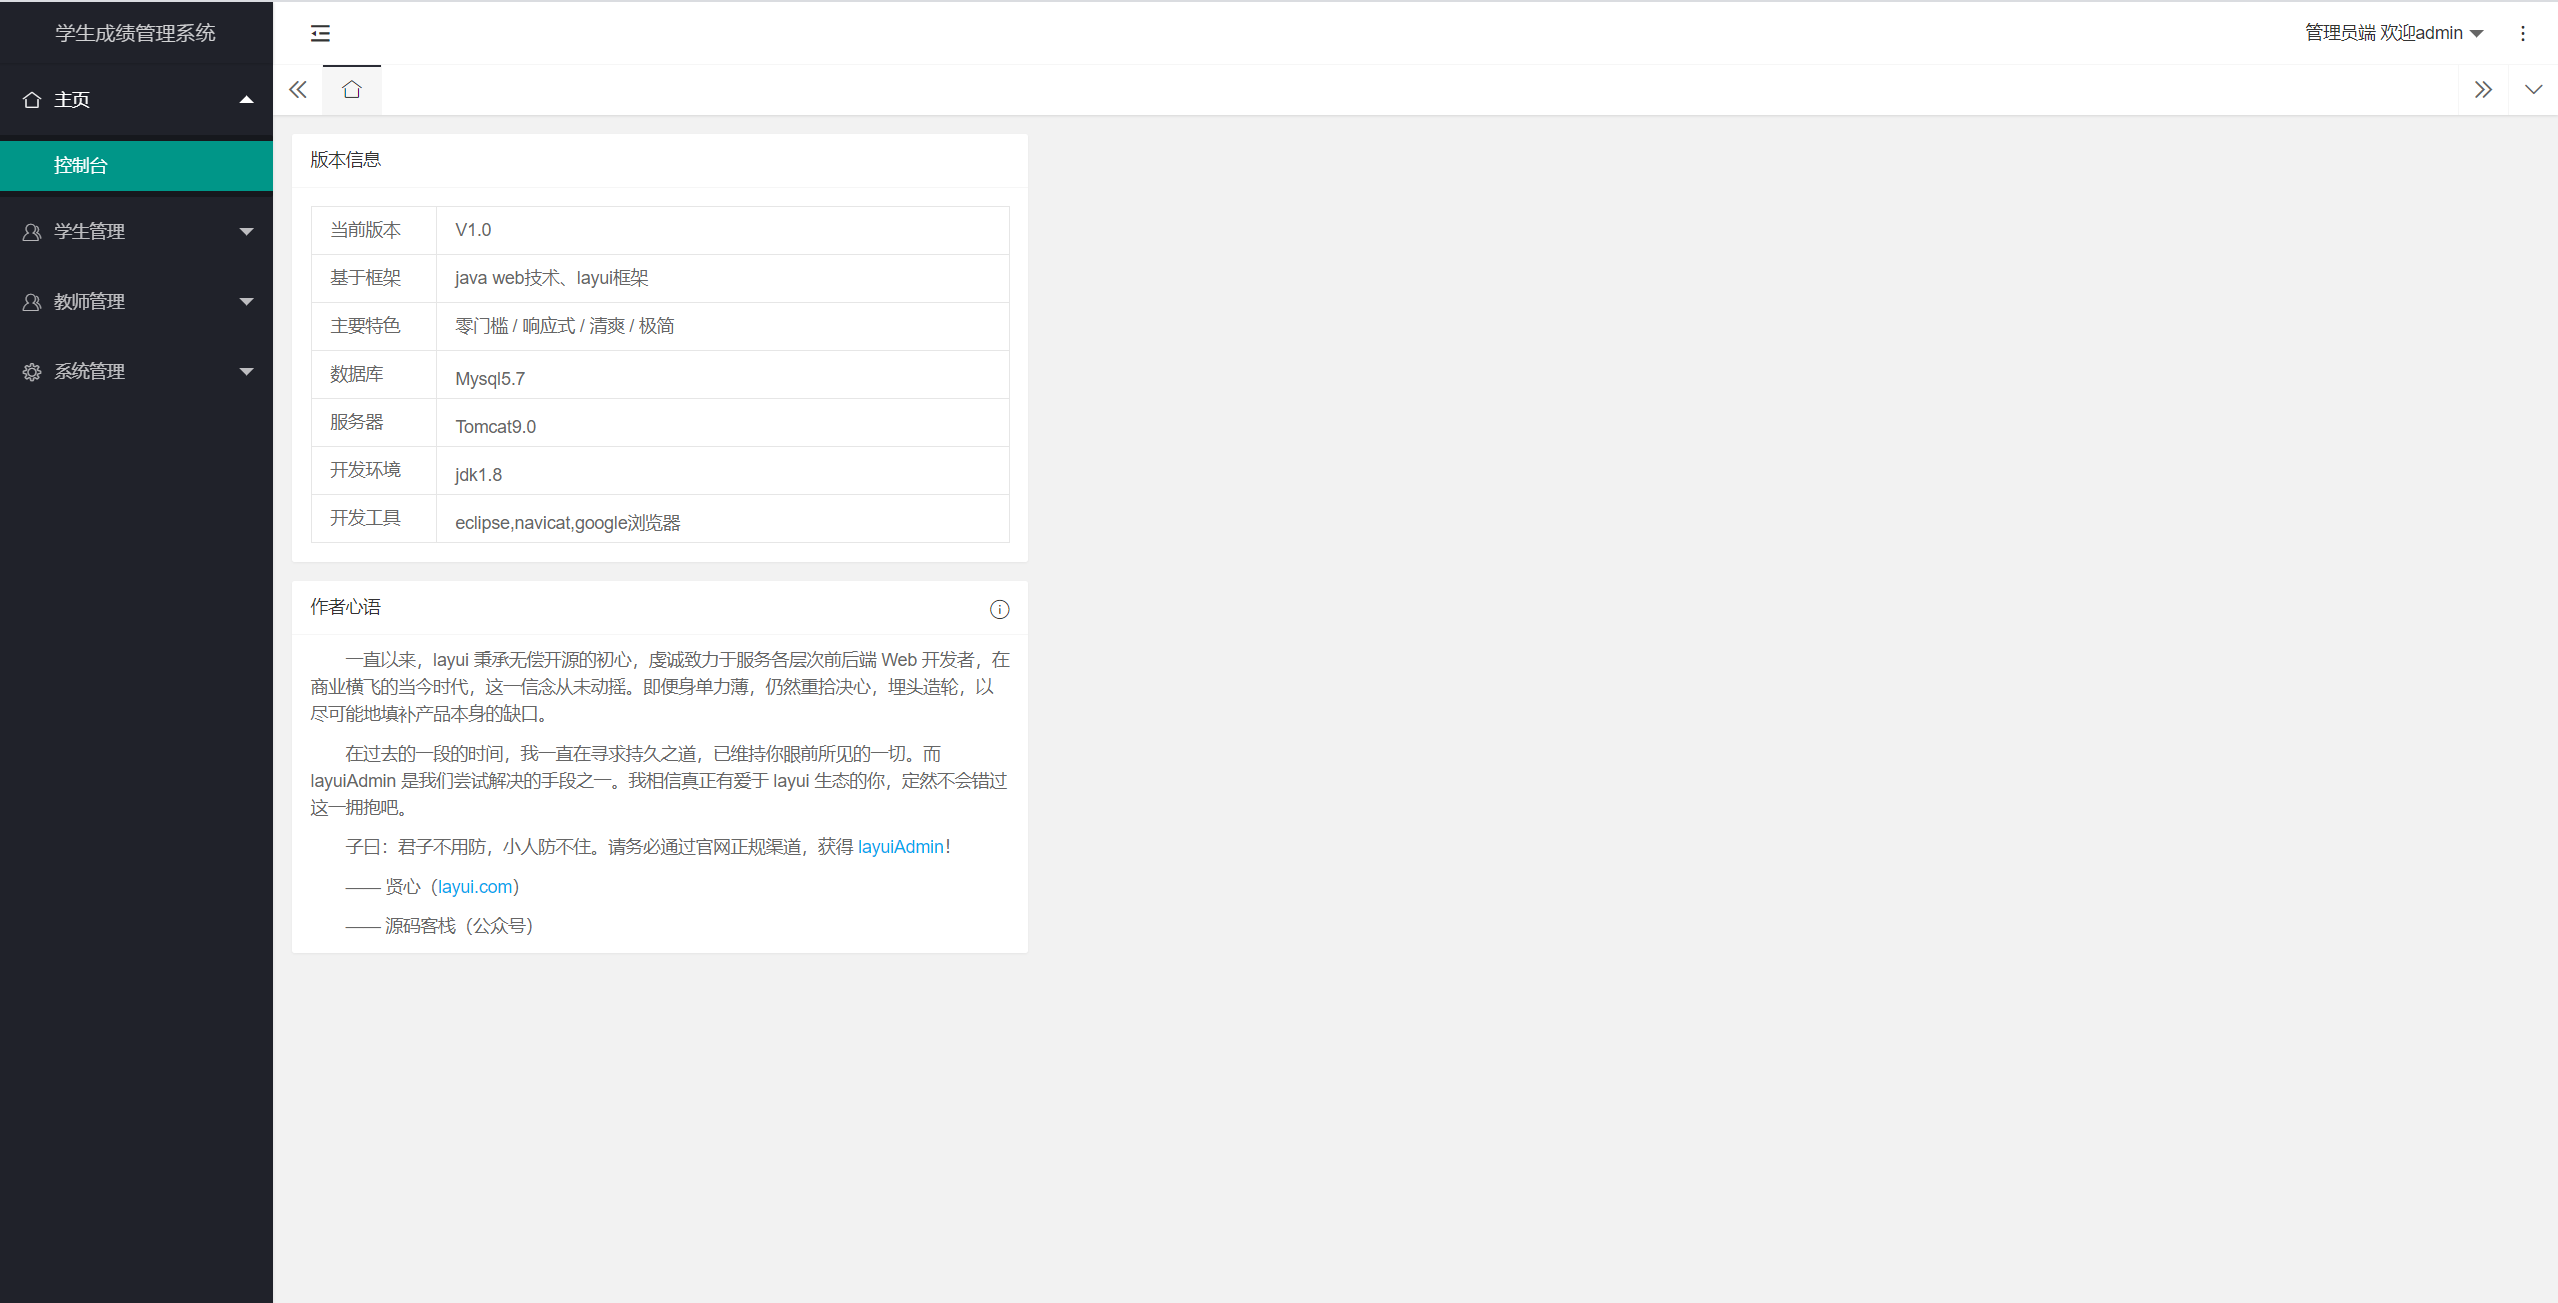Open the admin user dropdown
The width and height of the screenshot is (2558, 1303).
[2393, 34]
